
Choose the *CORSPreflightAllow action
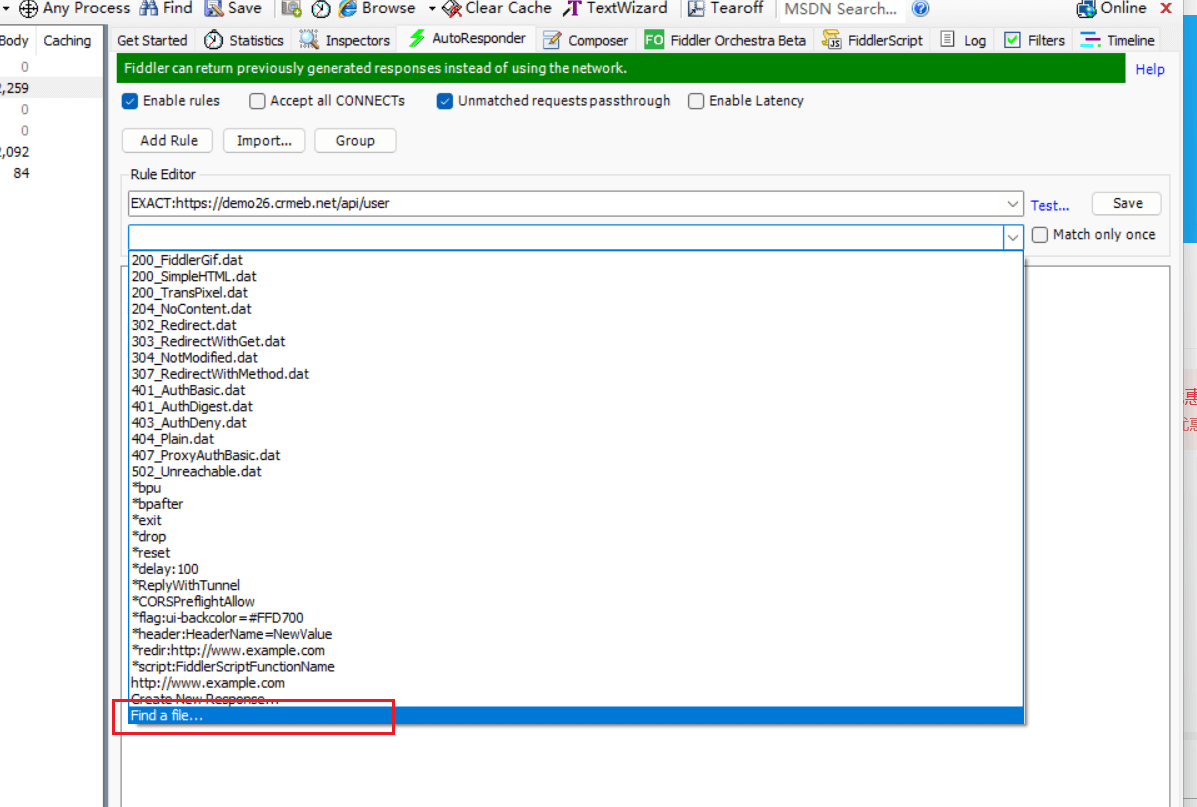[576, 602]
